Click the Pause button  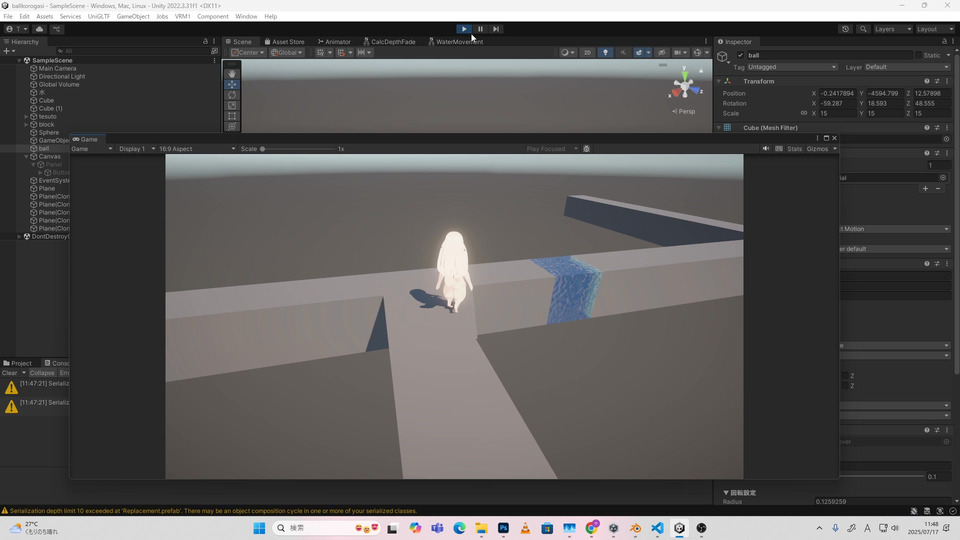coord(480,29)
